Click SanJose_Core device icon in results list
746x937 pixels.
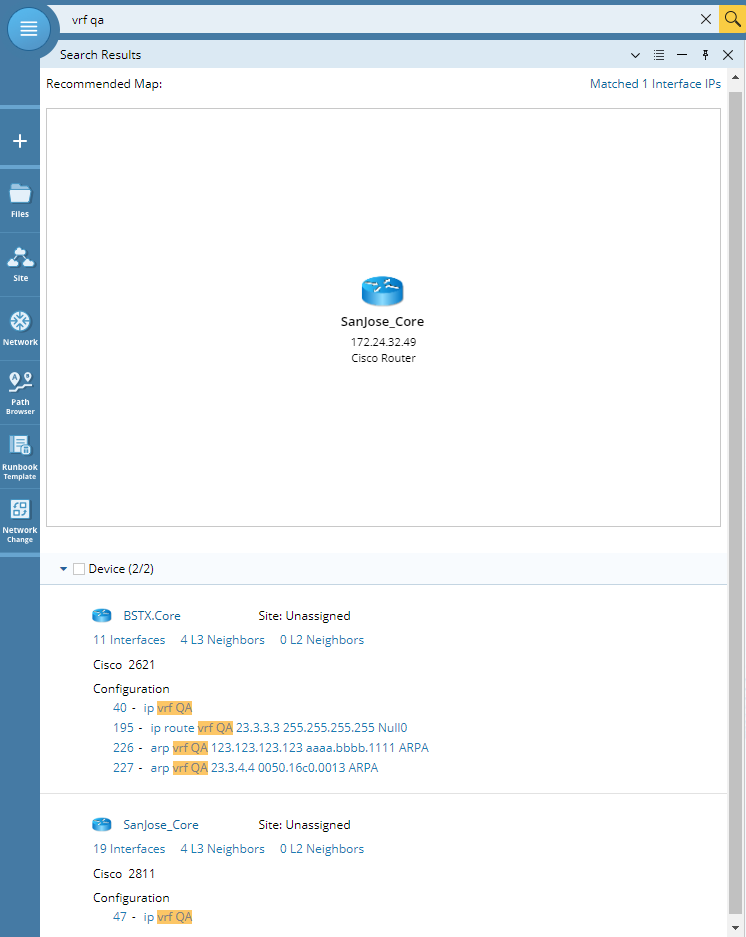click(x=102, y=825)
